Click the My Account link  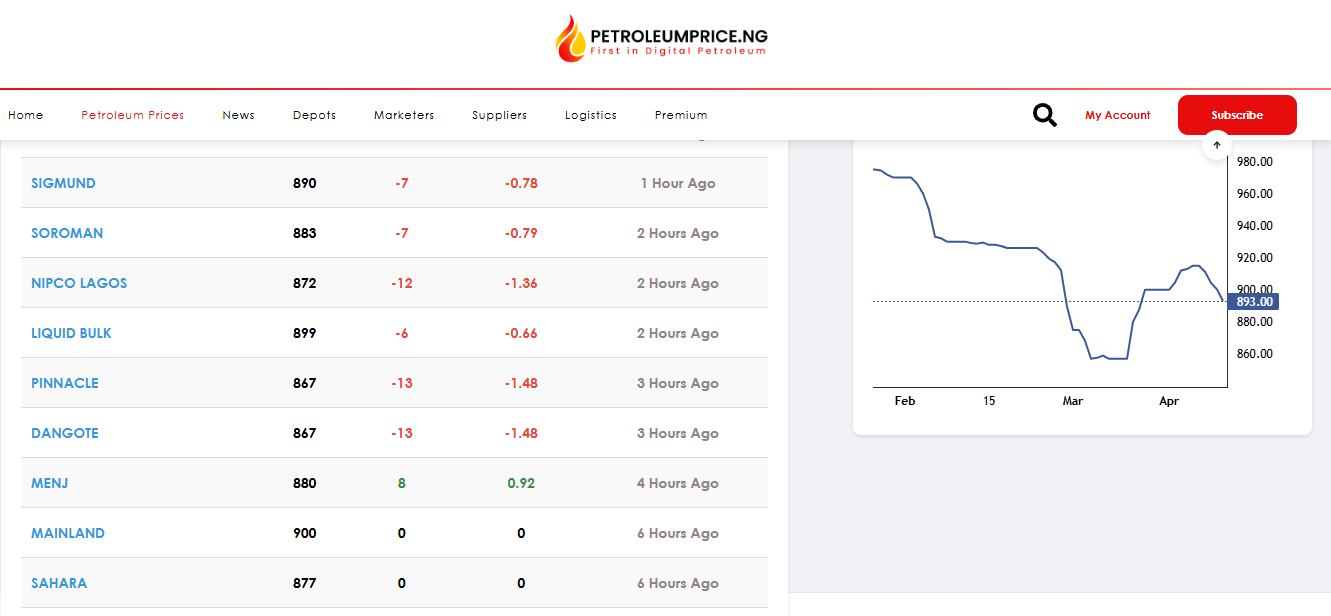point(1117,115)
